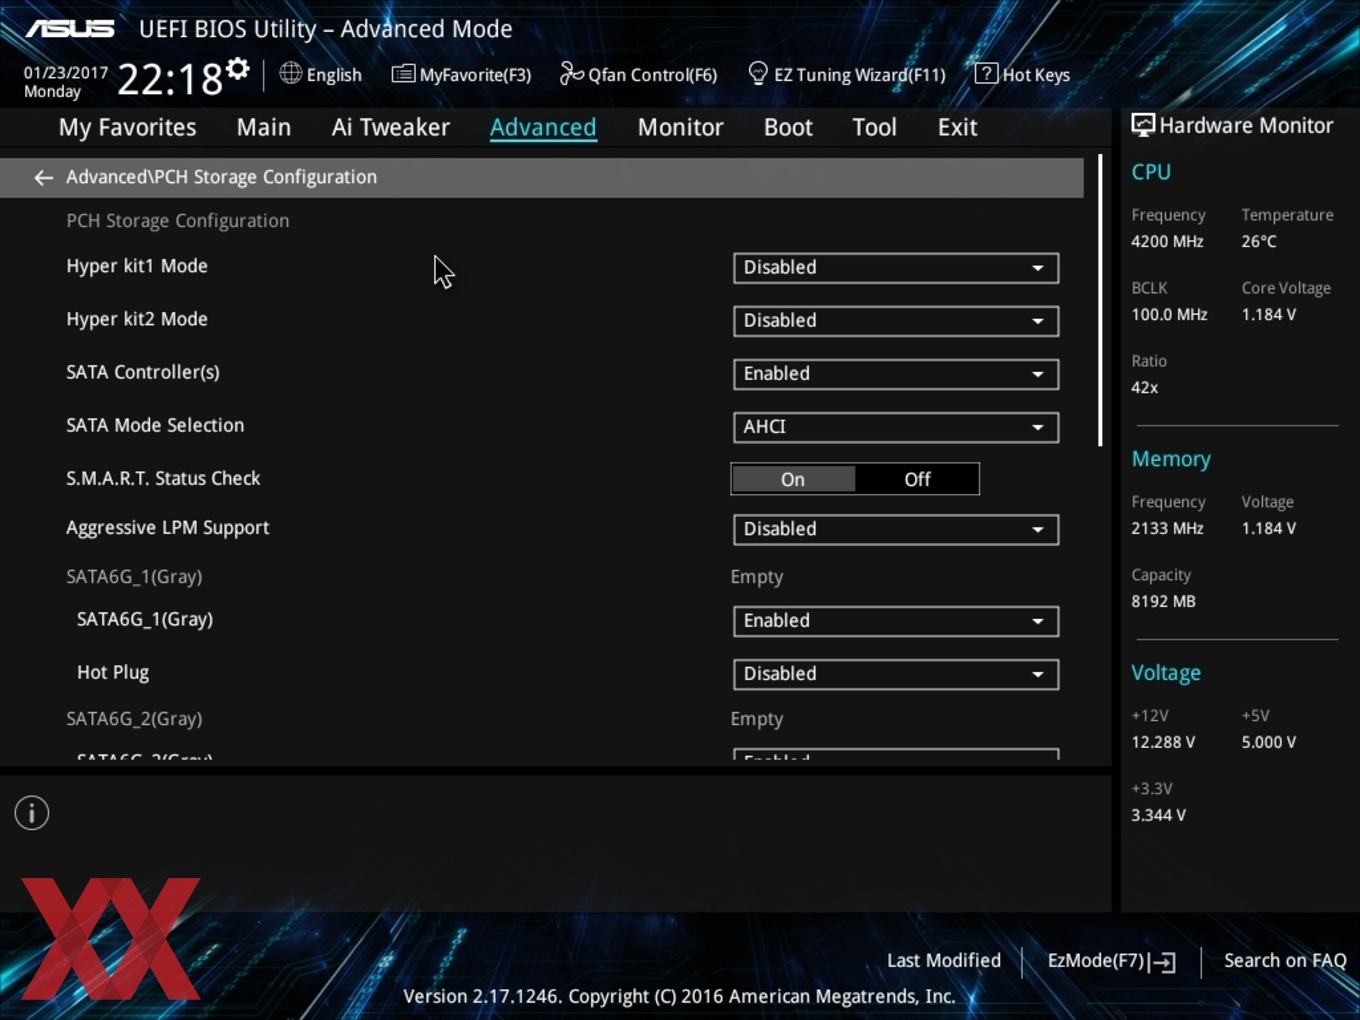Click the memory frequency value 2133 MHz

pos(1167,528)
